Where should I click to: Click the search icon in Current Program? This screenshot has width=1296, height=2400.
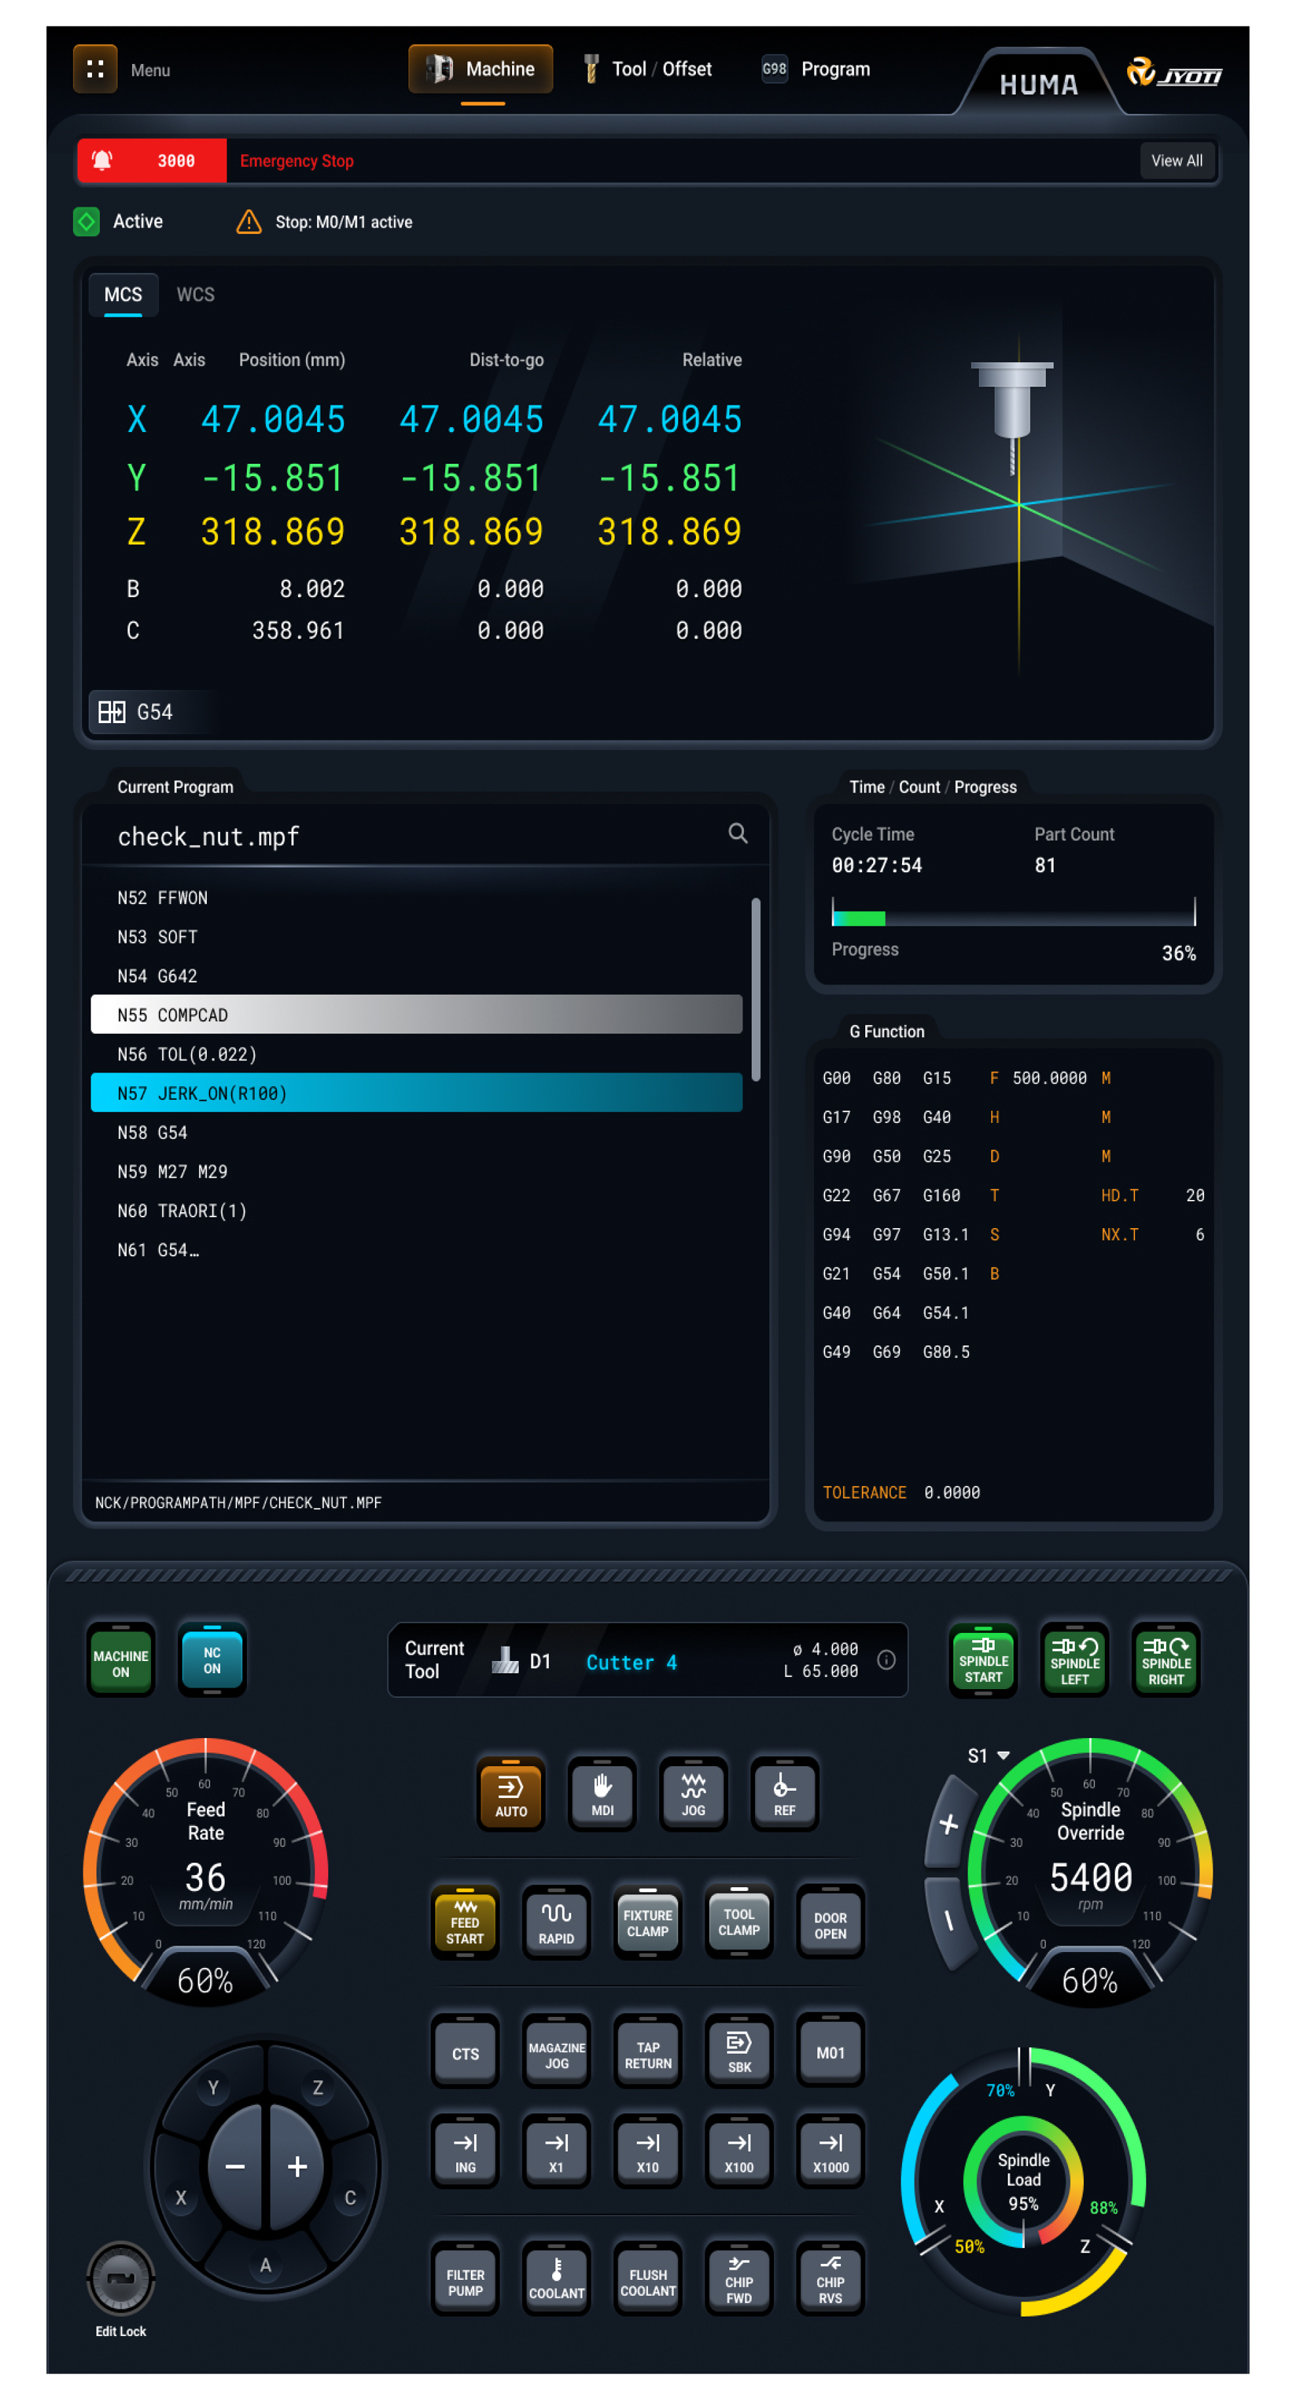[x=737, y=833]
